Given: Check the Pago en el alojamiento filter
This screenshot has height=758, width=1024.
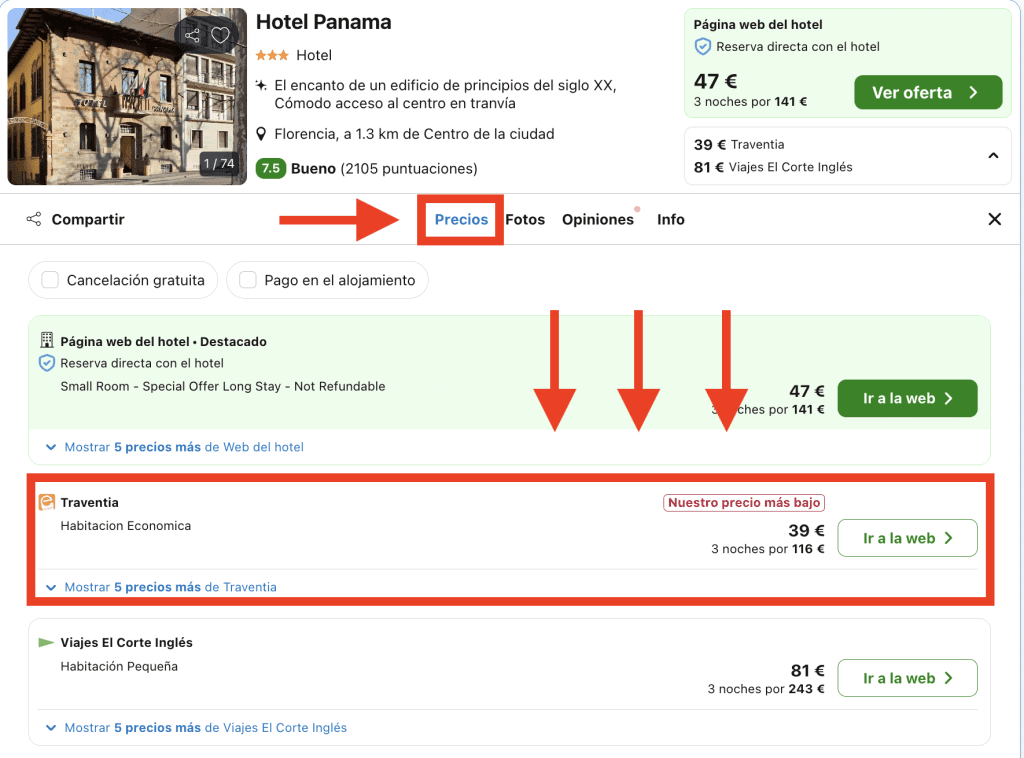Looking at the screenshot, I should (x=248, y=280).
